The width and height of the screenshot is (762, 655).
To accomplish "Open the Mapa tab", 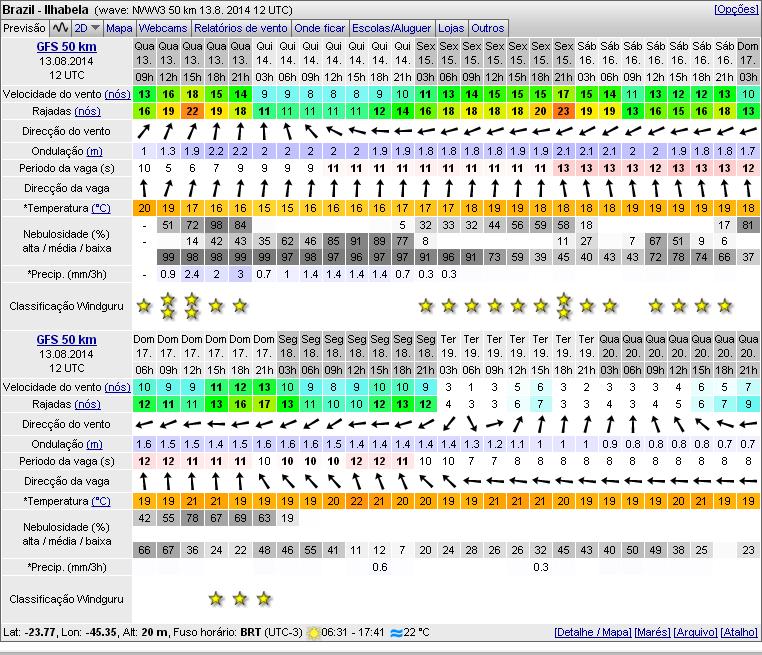I will tap(119, 28).
